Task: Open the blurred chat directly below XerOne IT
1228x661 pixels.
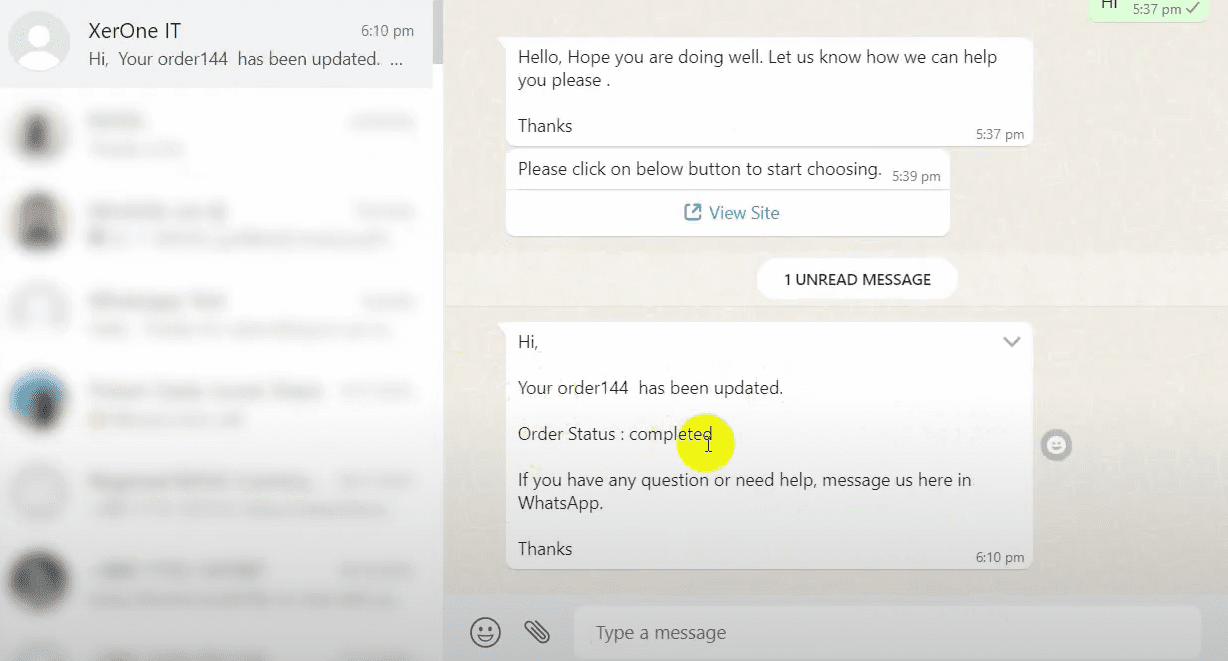Action: tap(220, 133)
